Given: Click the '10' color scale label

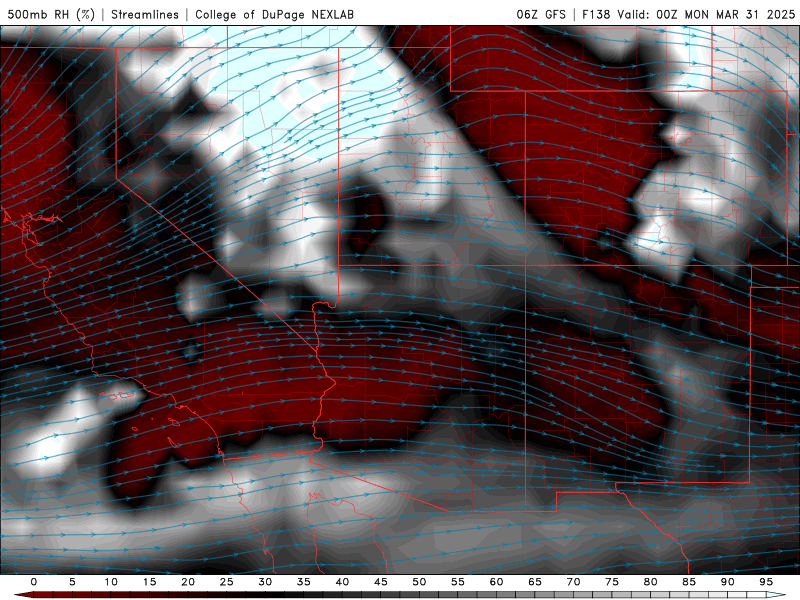Looking at the screenshot, I should pos(111,582).
